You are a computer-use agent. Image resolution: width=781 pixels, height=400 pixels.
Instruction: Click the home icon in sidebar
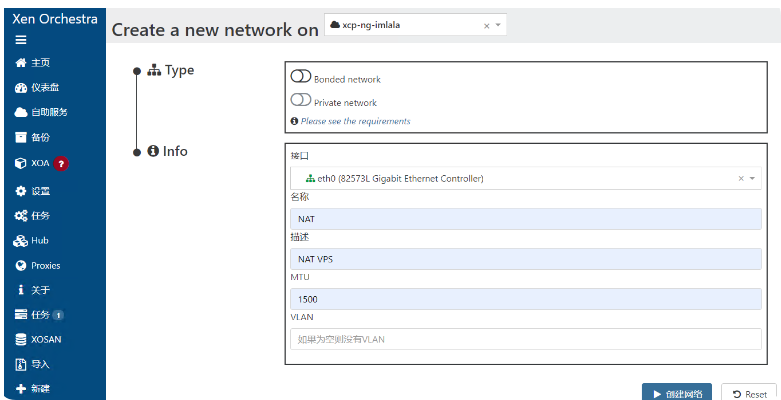click(x=20, y=63)
